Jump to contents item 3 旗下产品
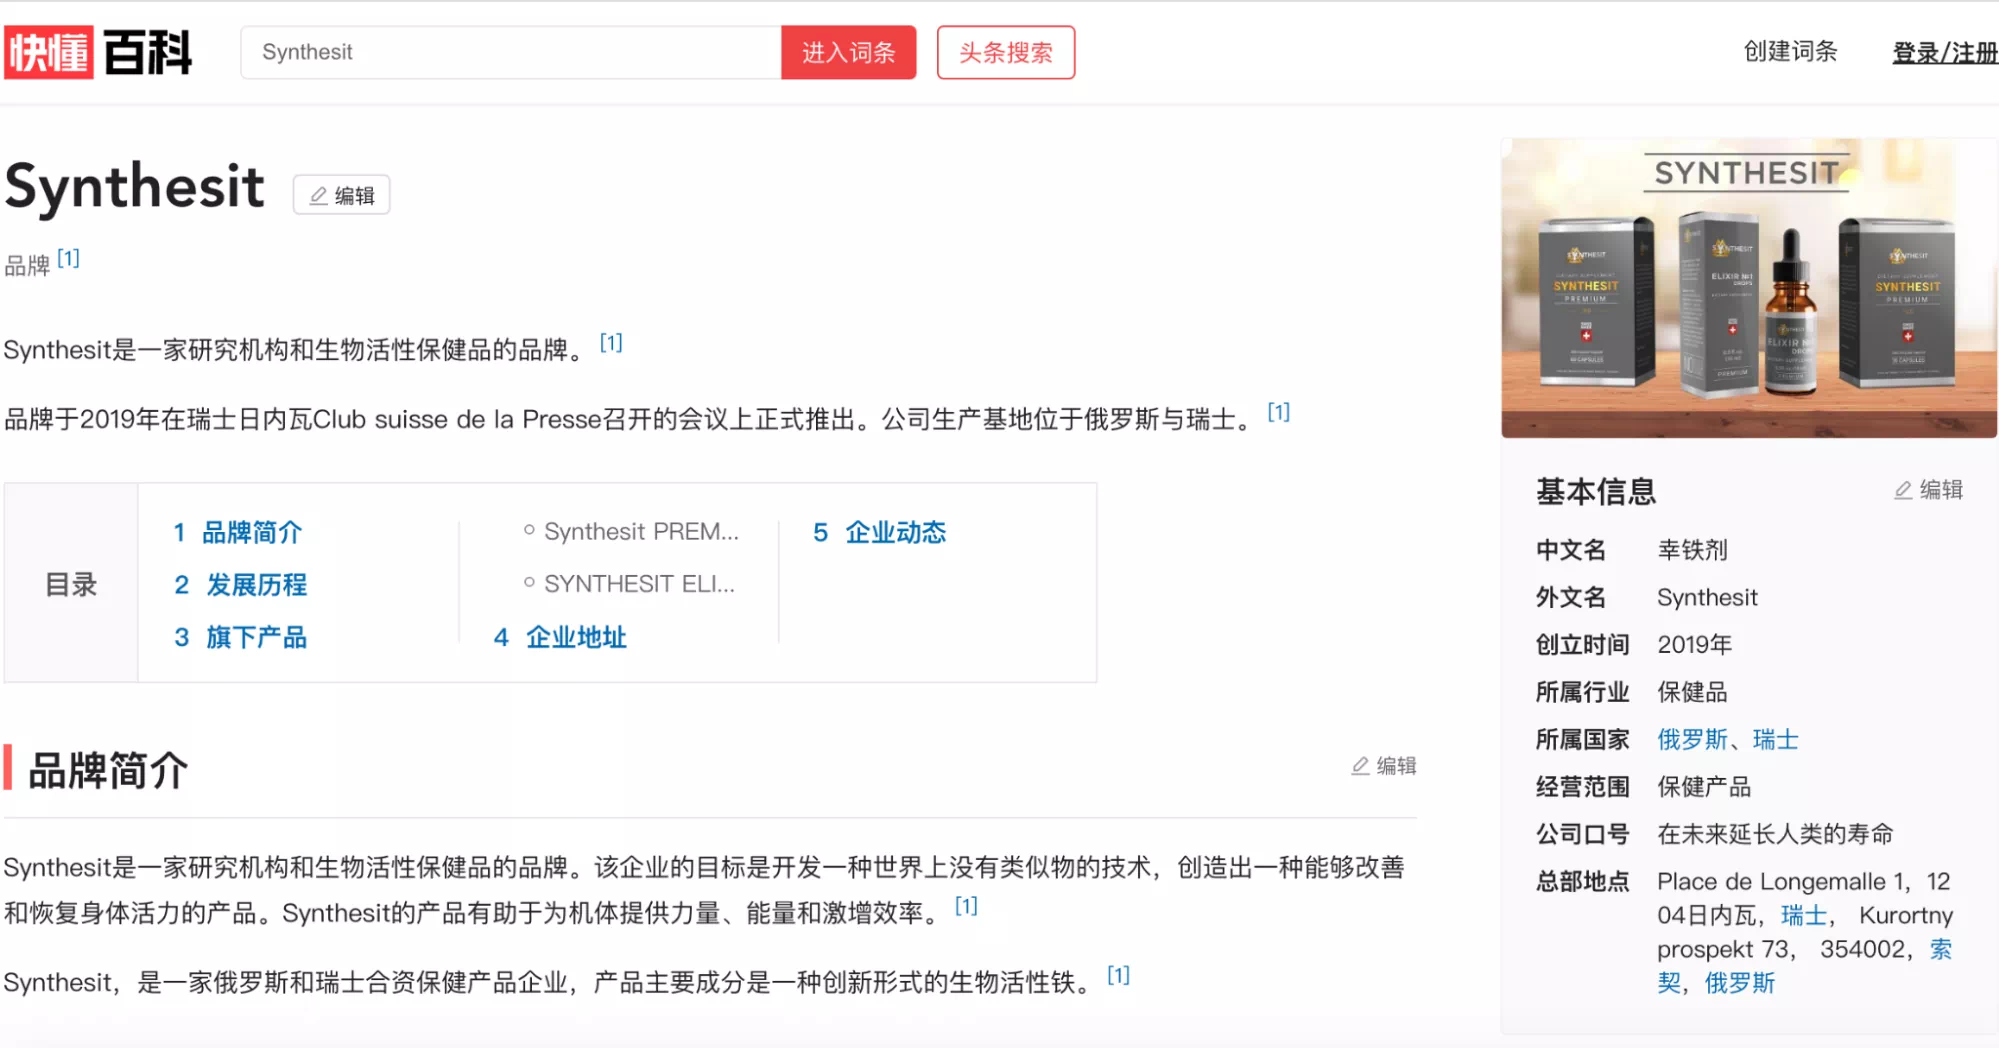The image size is (1999, 1049). pos(240,637)
